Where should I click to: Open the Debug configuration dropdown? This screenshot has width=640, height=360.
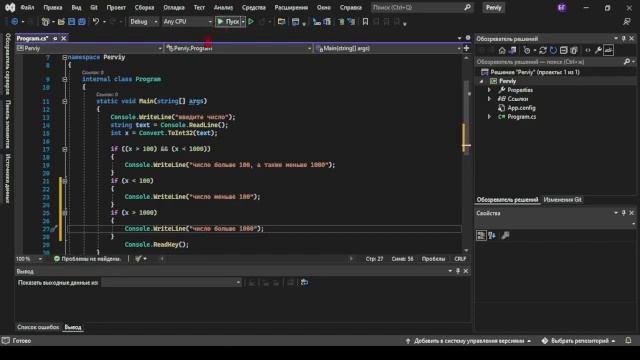[143, 22]
